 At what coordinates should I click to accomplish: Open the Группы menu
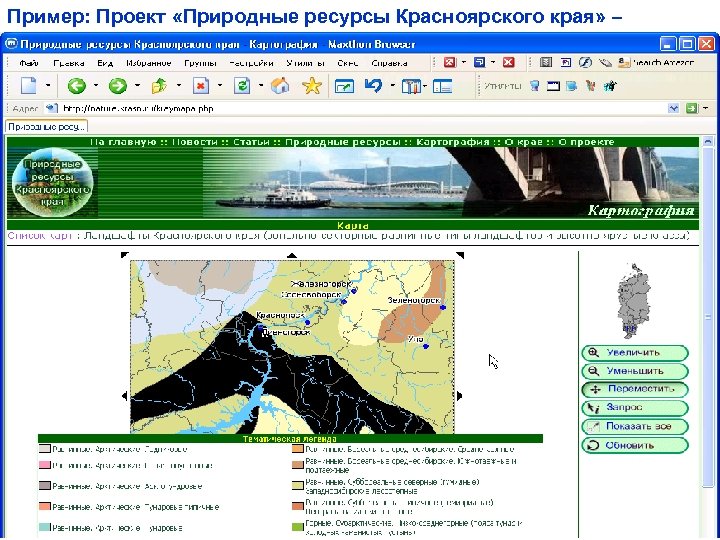pyautogui.click(x=200, y=63)
